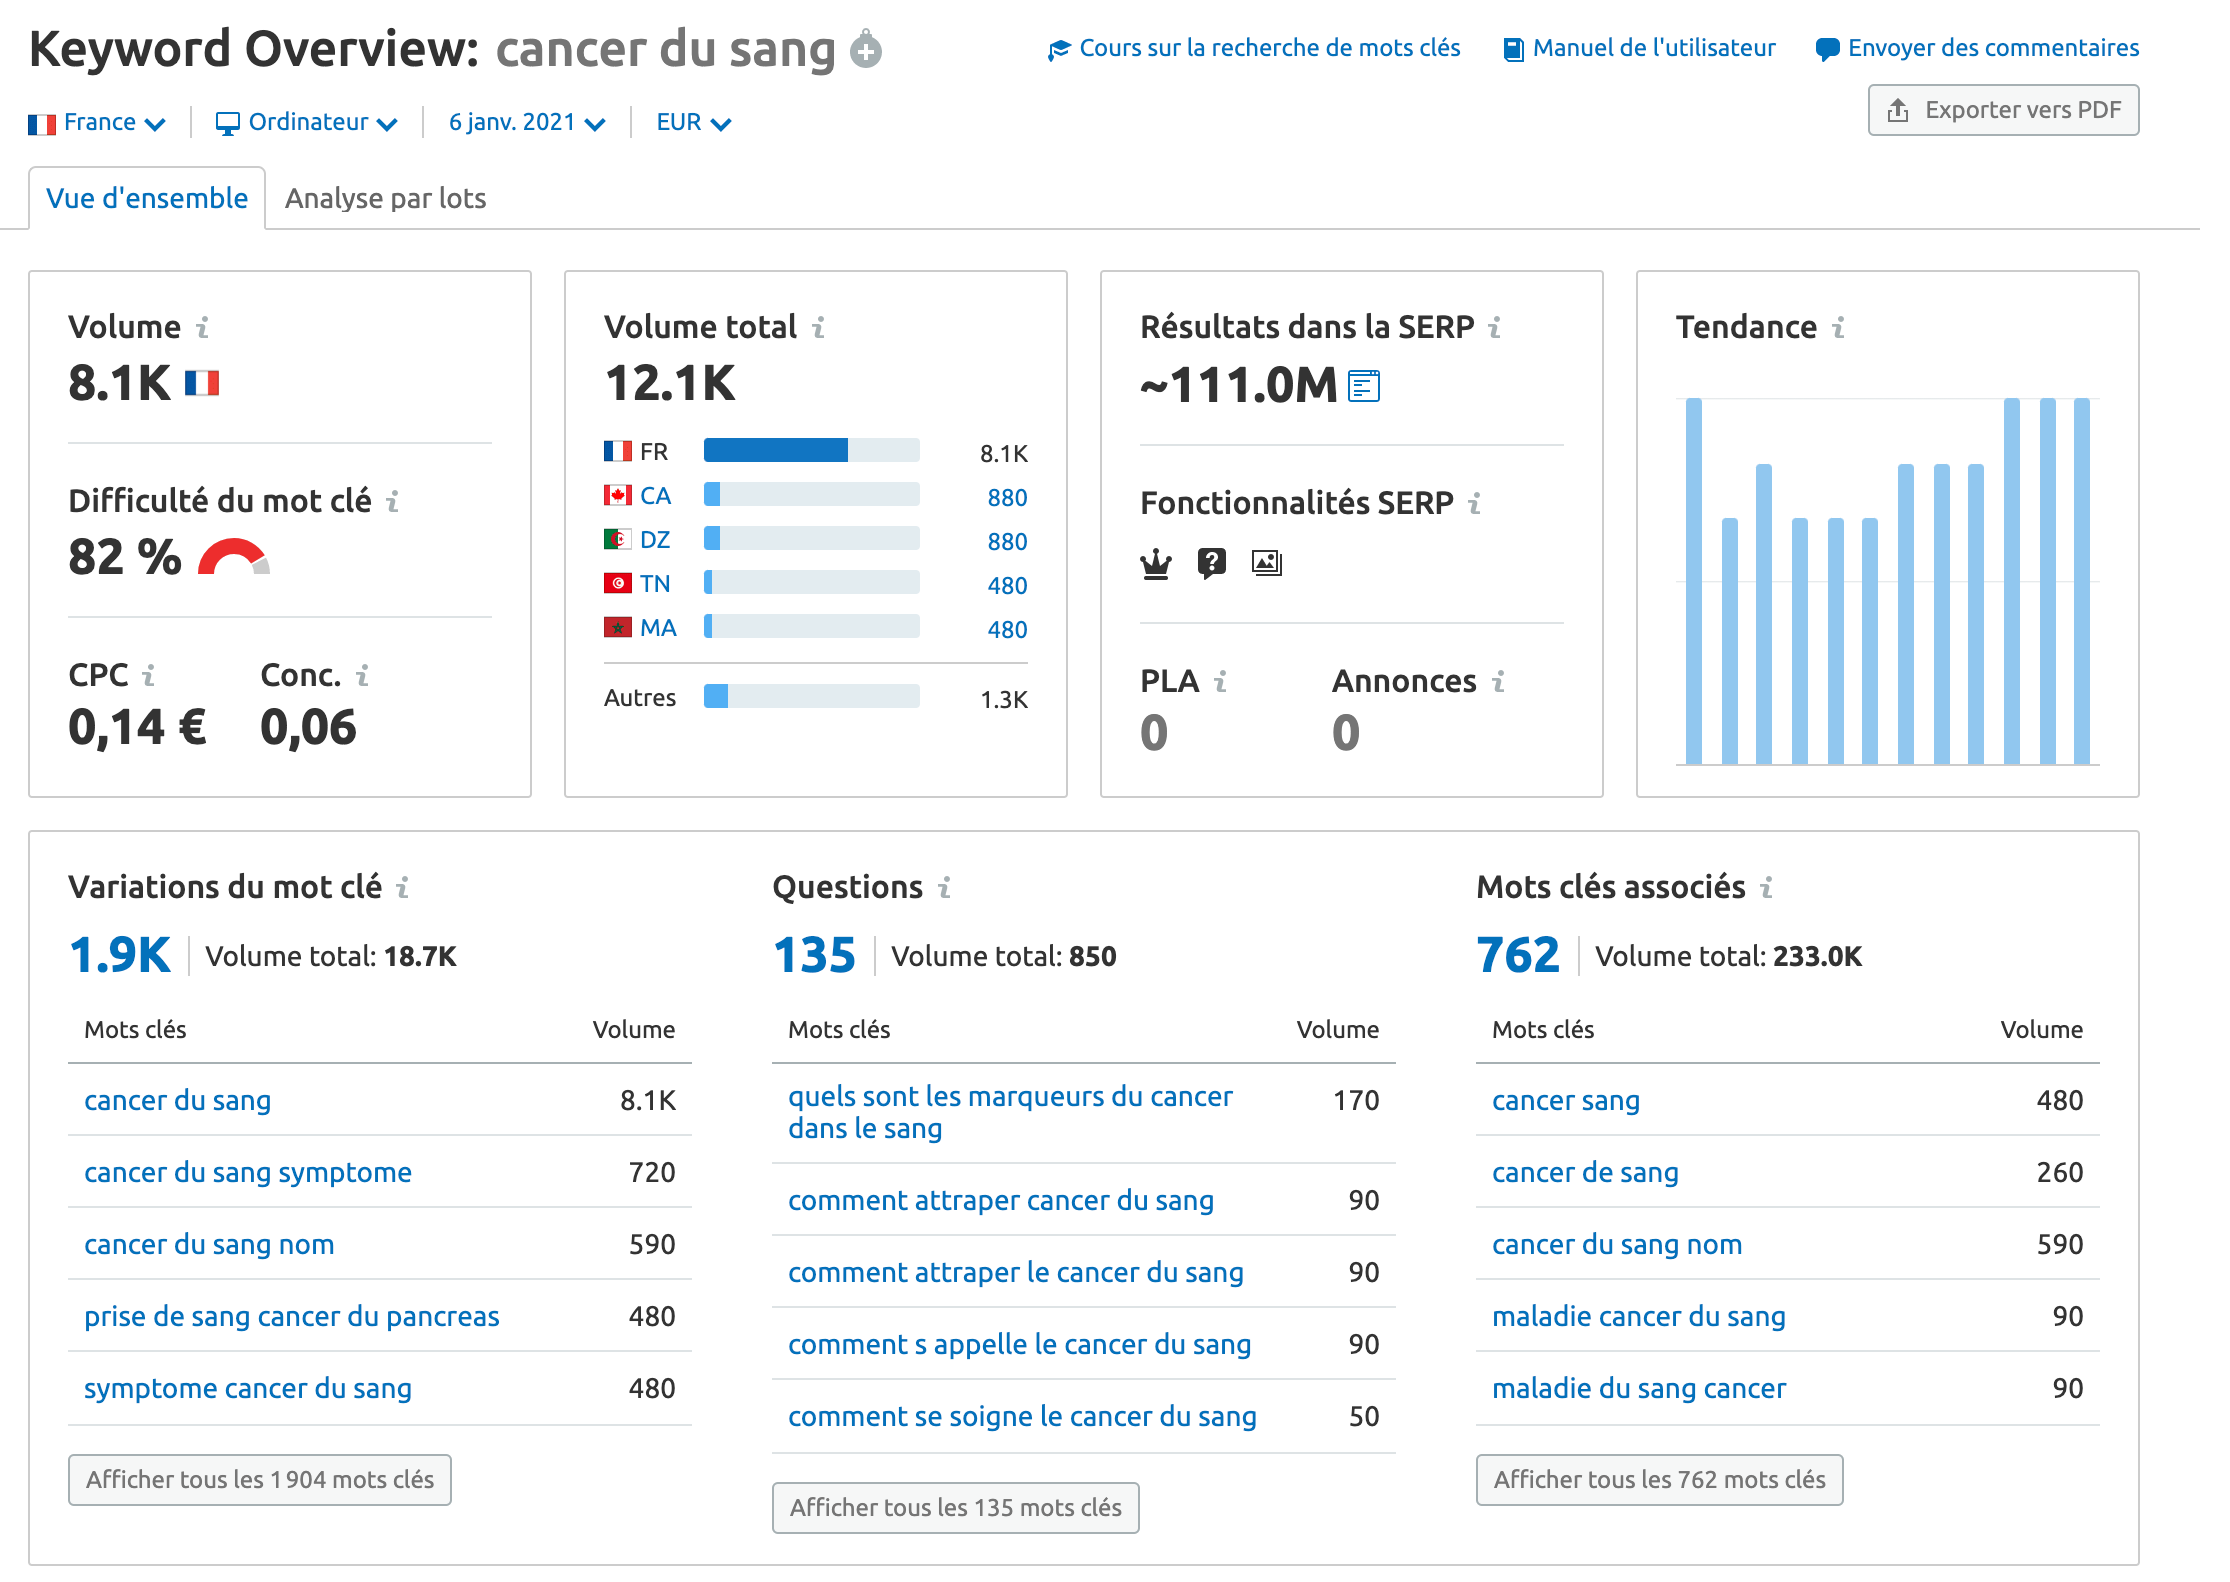Viewport: 2230px width, 1582px height.
Task: Click the crown SERP feature icon
Action: (1156, 564)
